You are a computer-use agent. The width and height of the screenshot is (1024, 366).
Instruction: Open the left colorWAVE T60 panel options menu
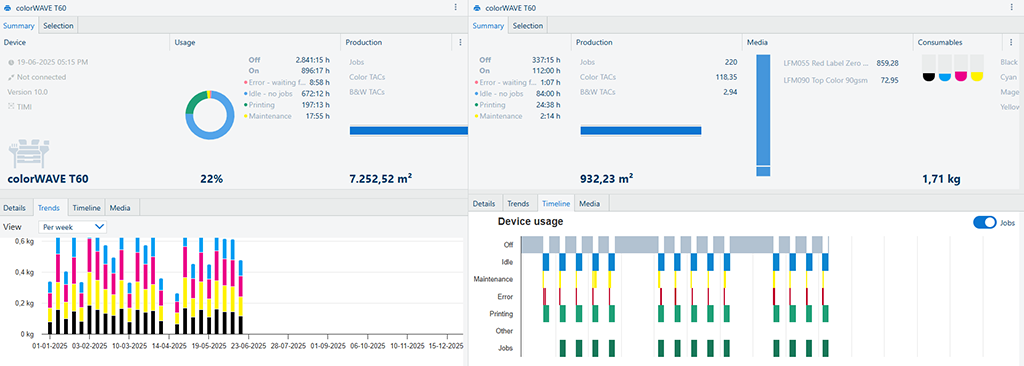pos(455,7)
